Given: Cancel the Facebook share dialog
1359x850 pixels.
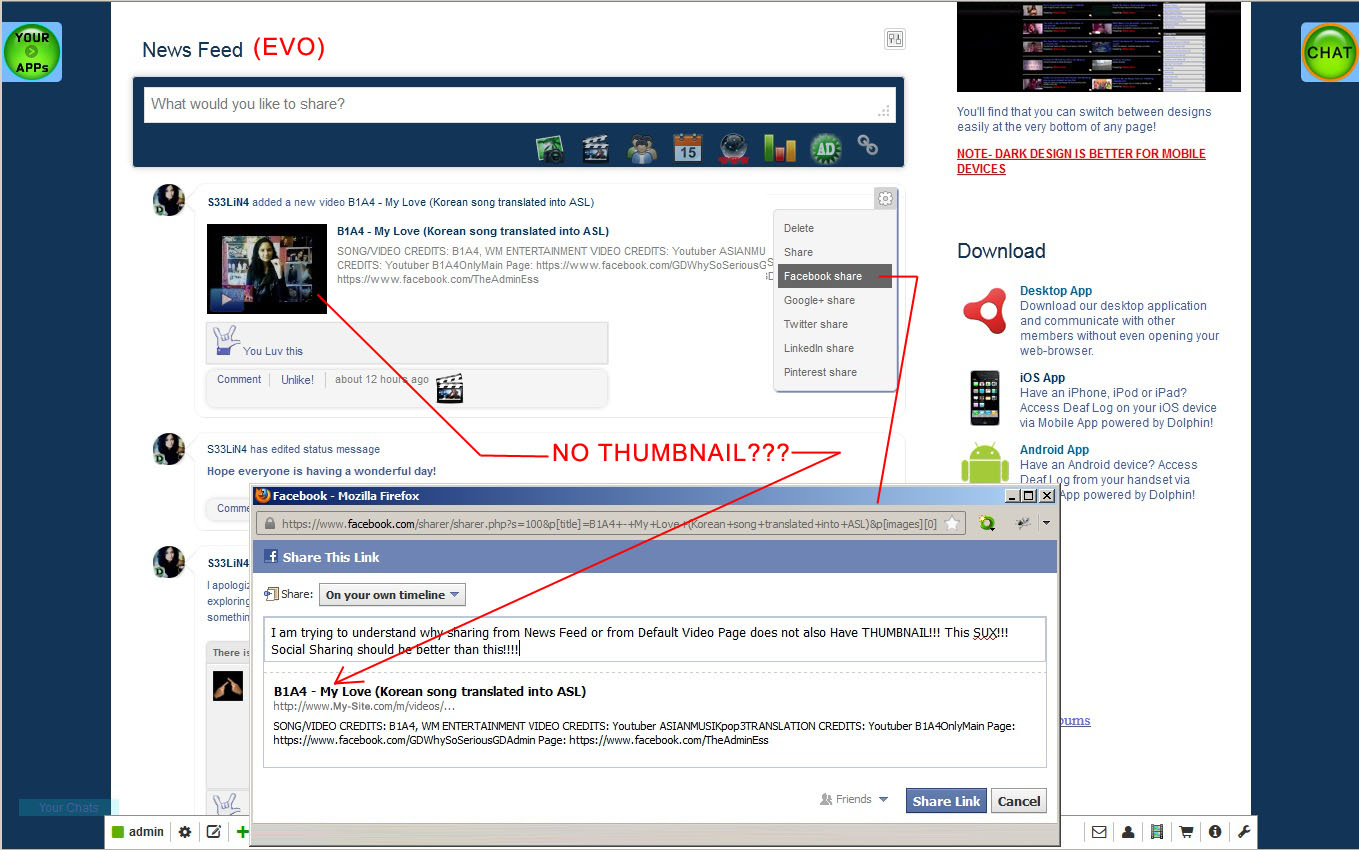Looking at the screenshot, I should coord(1019,801).
